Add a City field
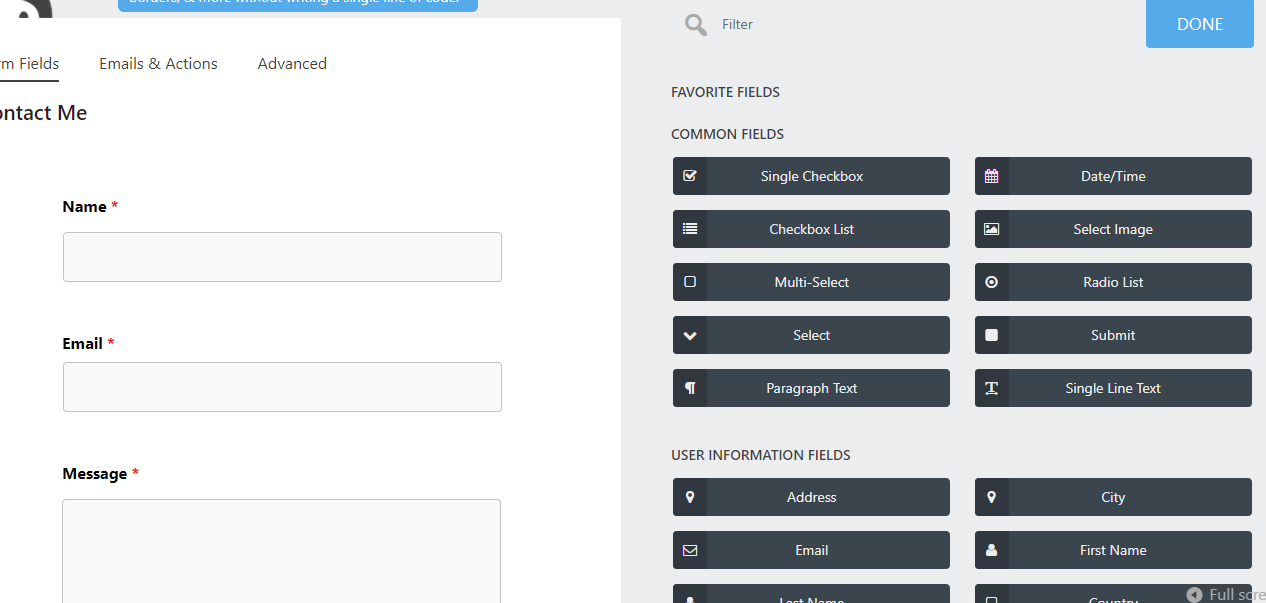The height and width of the screenshot is (603, 1266). click(1113, 497)
